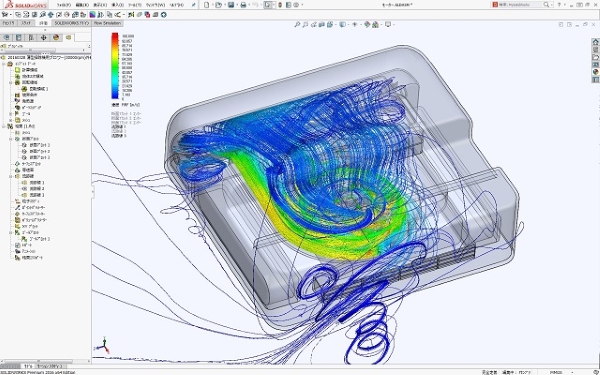
Task: Click Zoom to Fit magnifier in view toolbar
Action: (x=297, y=24)
